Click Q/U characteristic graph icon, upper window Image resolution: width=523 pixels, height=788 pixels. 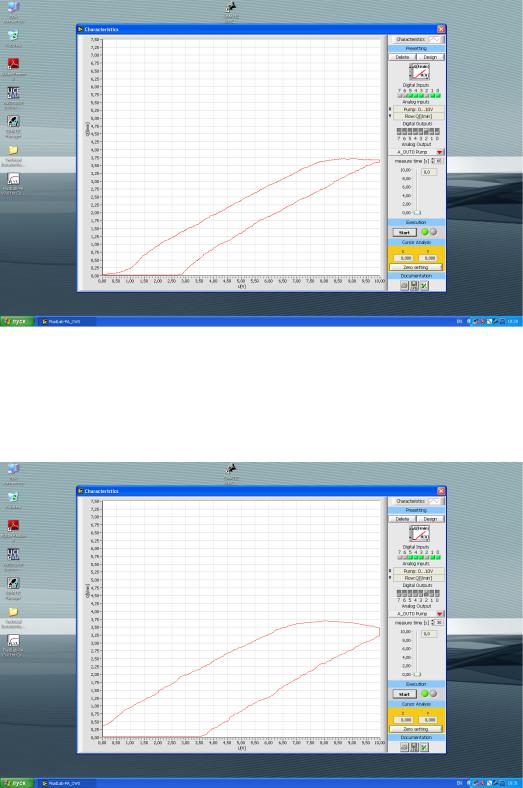(419, 72)
